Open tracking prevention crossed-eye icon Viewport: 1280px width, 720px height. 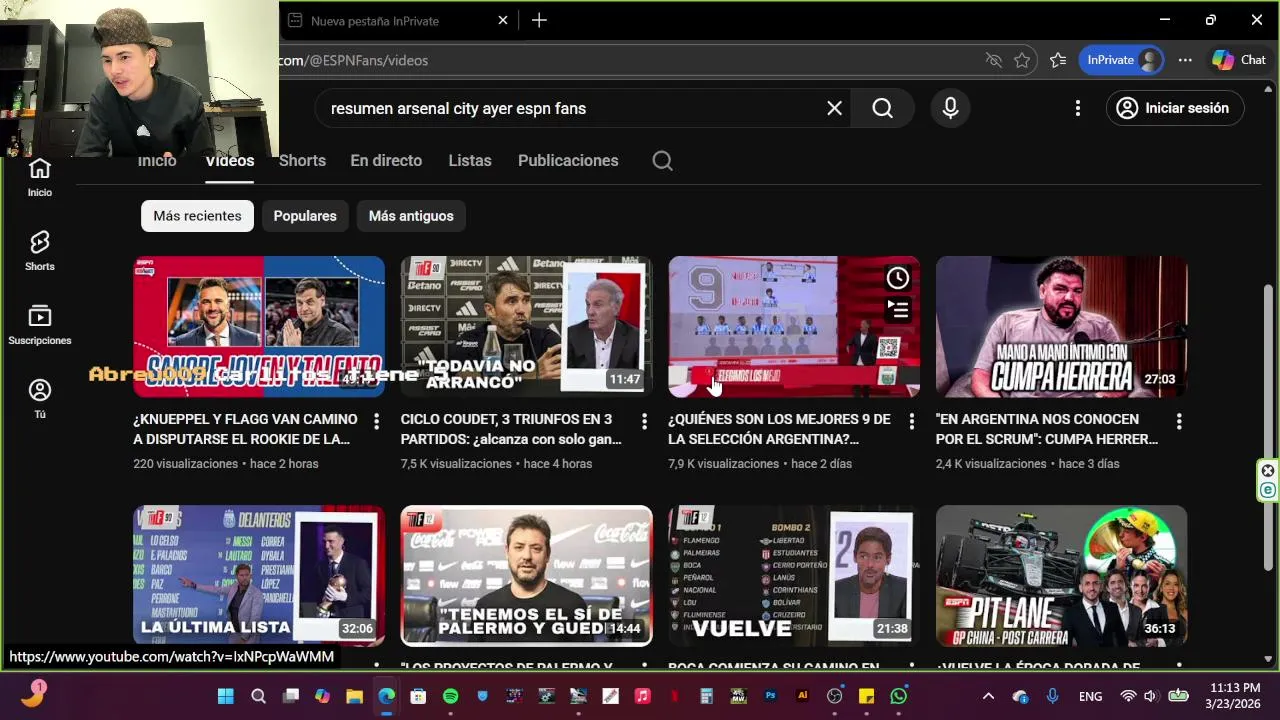[x=993, y=60]
